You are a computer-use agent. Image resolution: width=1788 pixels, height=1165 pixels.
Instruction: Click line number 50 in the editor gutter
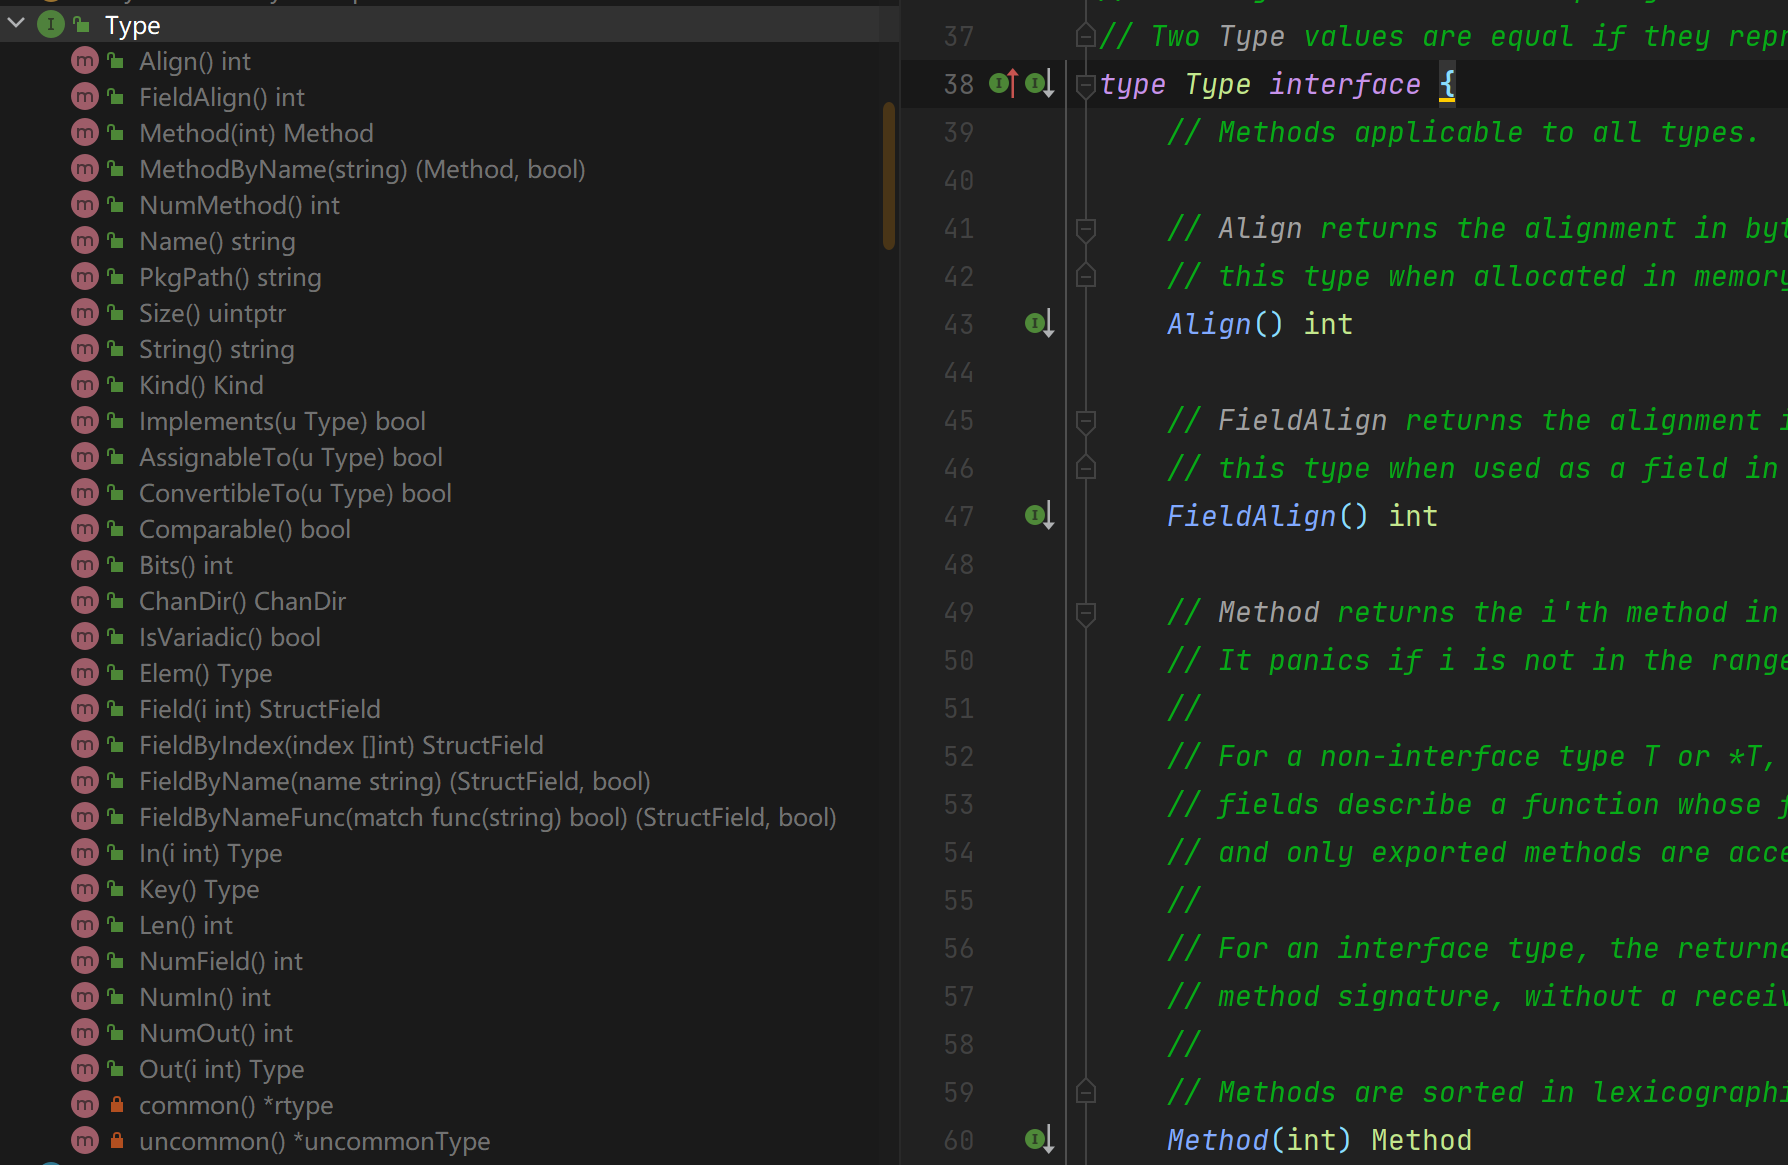[957, 660]
